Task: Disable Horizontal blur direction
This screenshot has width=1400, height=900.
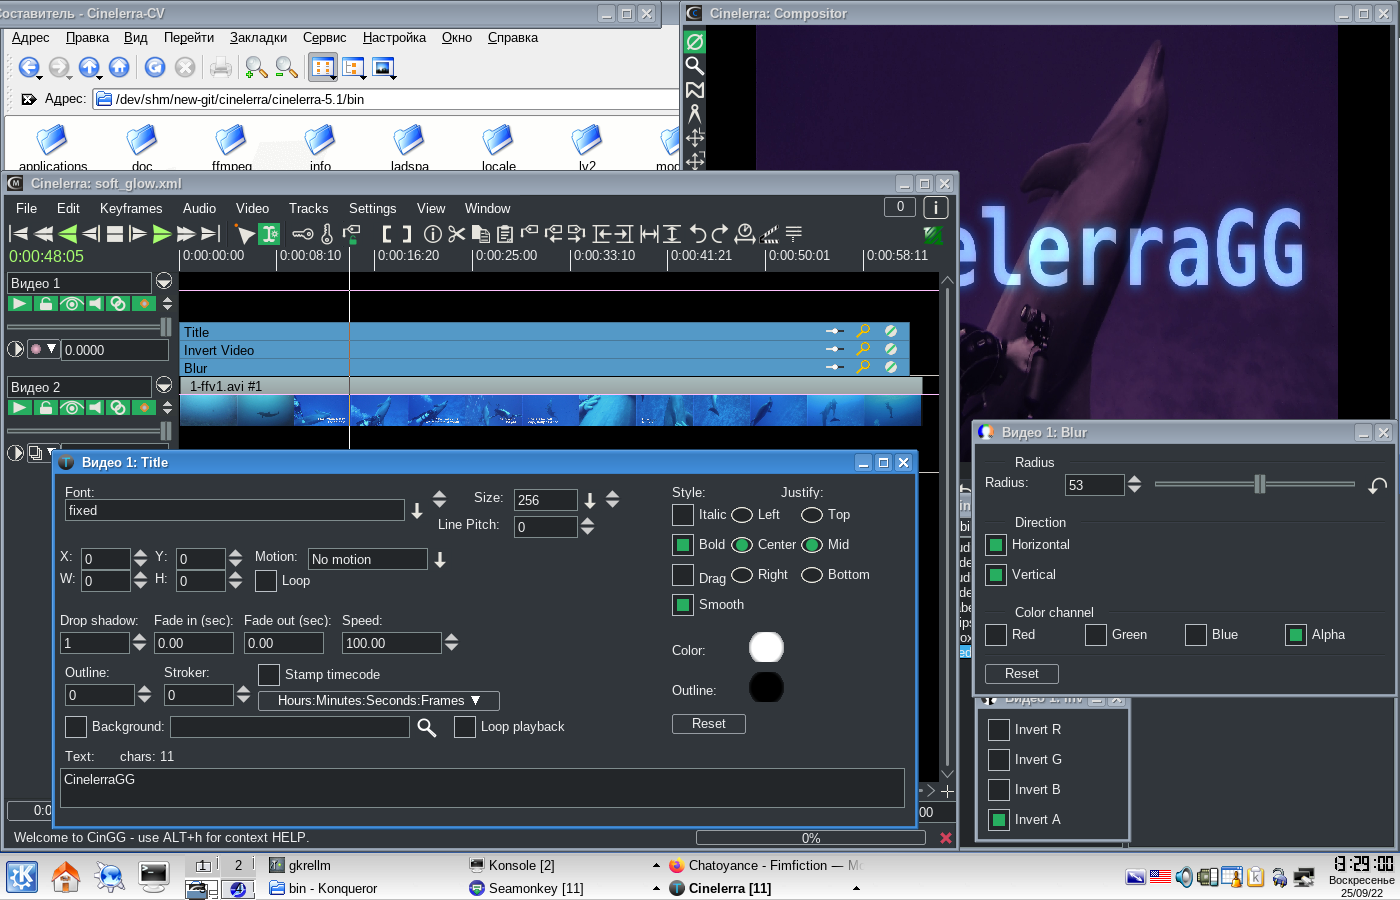Action: [x=996, y=545]
